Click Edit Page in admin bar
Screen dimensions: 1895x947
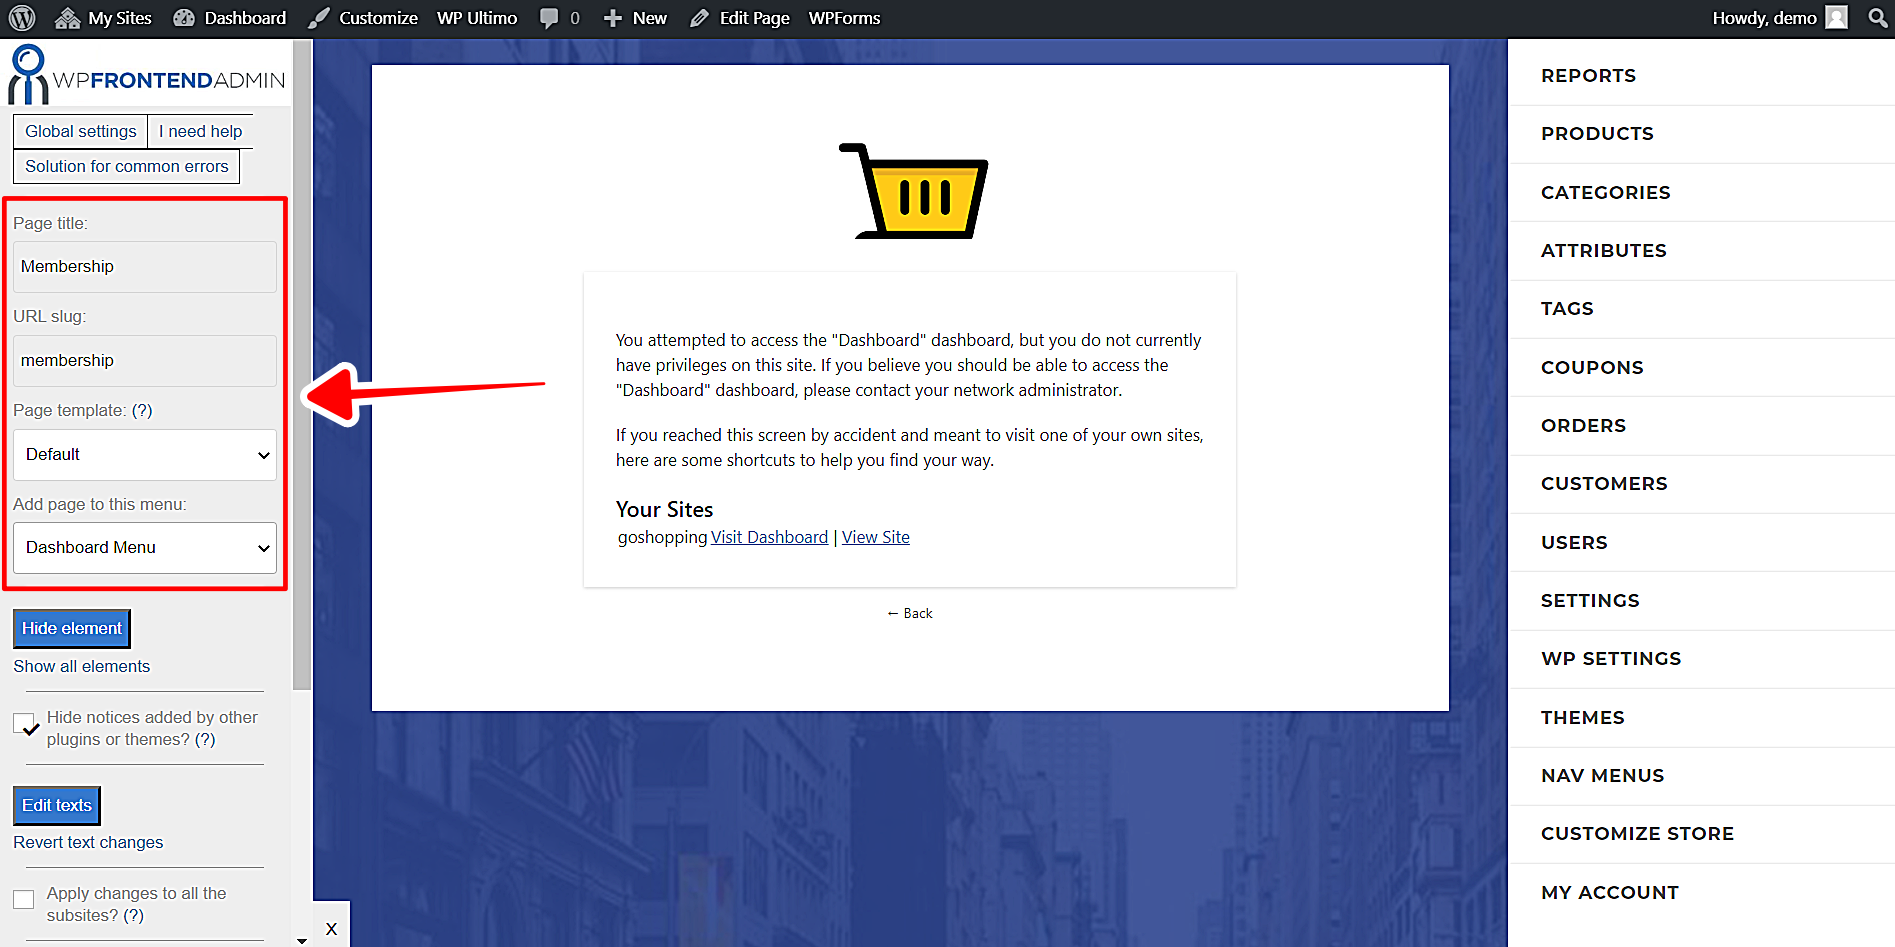(740, 18)
